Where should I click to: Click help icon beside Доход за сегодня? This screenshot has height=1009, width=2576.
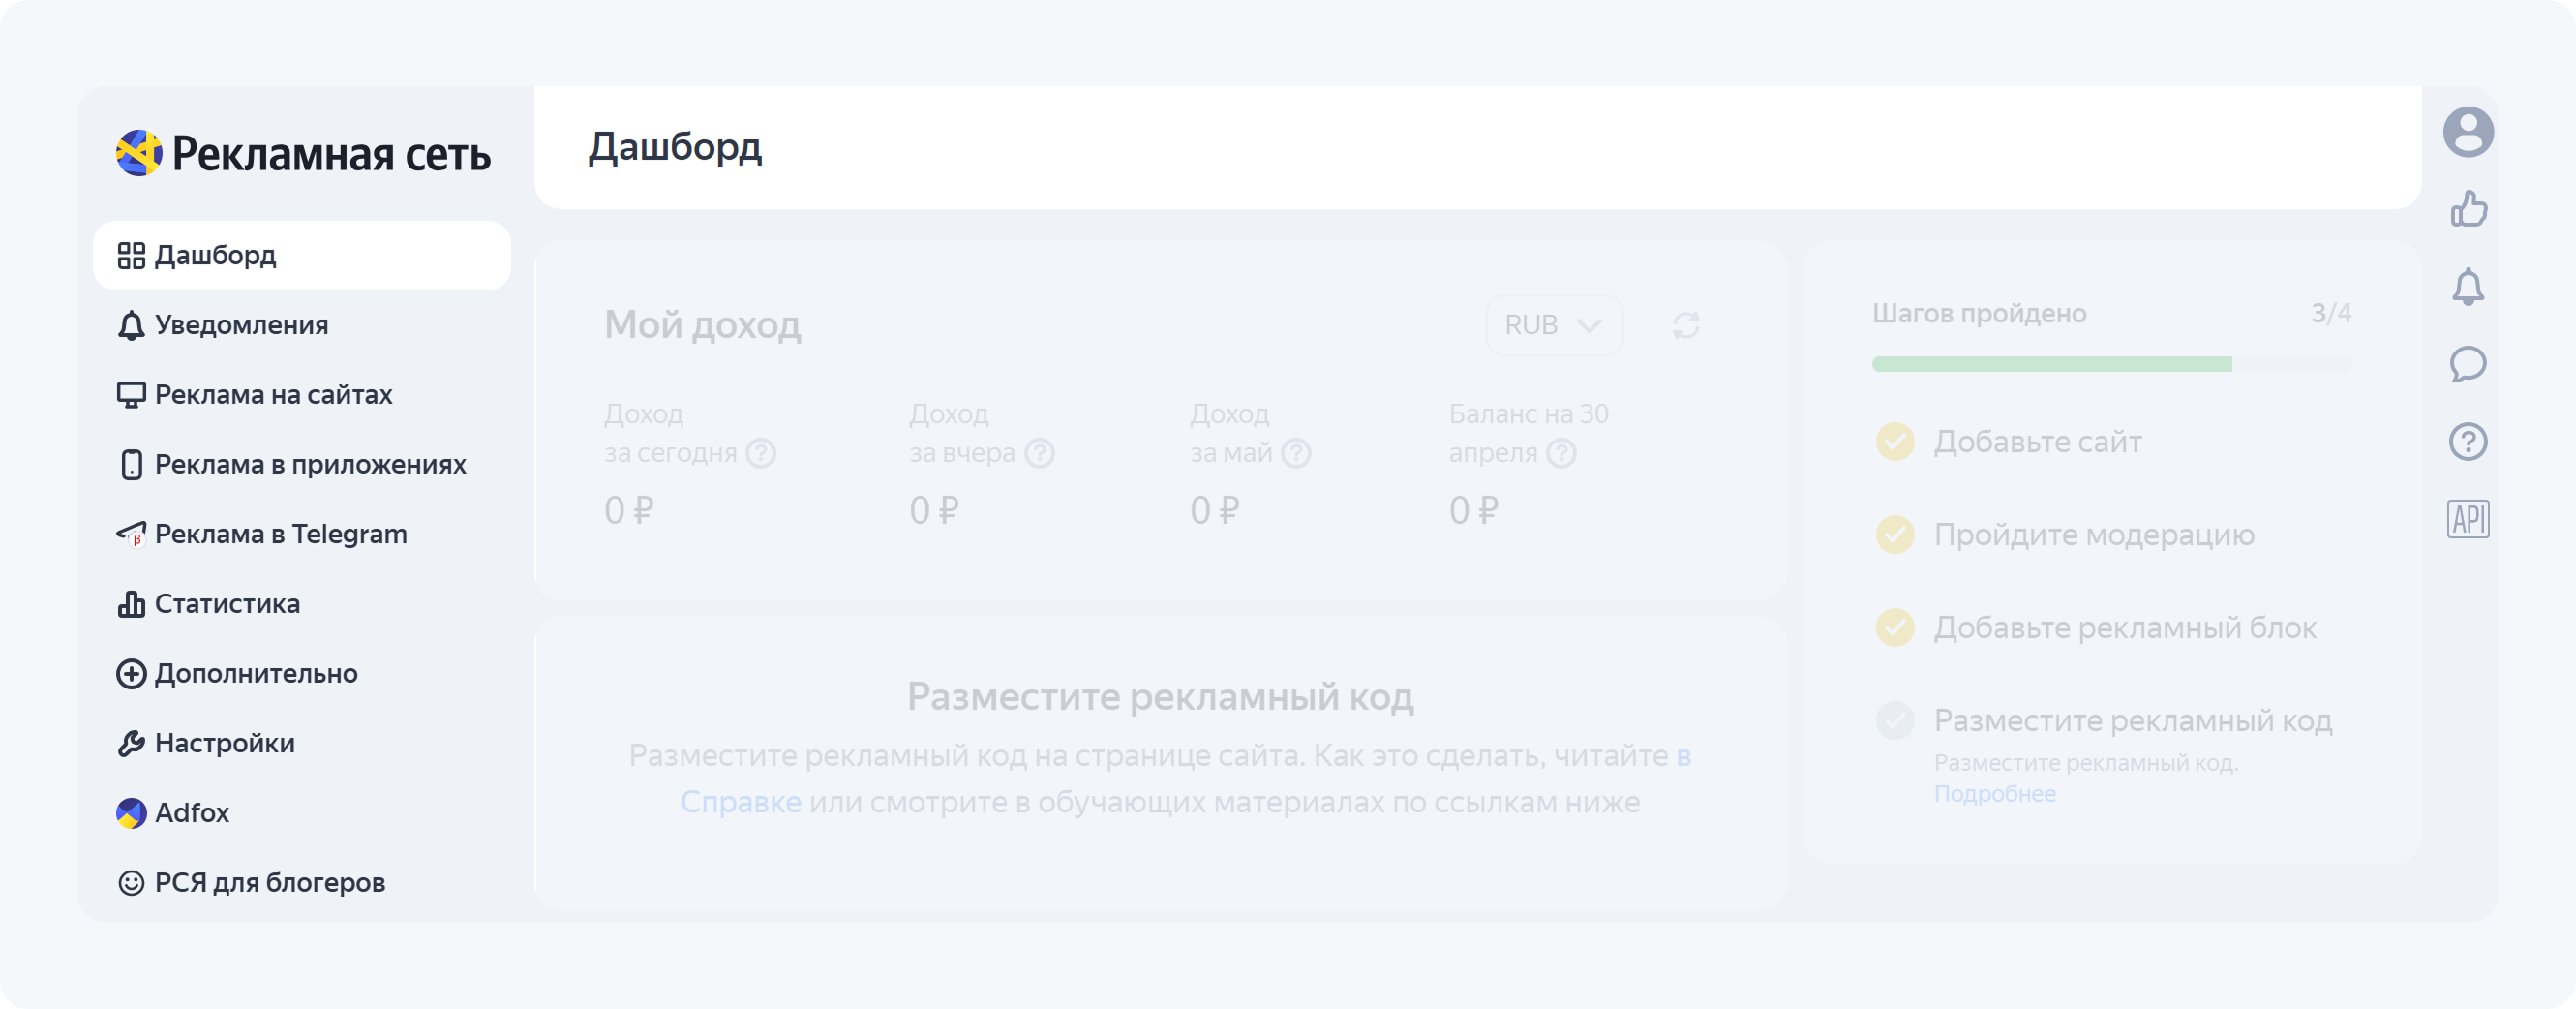[x=761, y=454]
